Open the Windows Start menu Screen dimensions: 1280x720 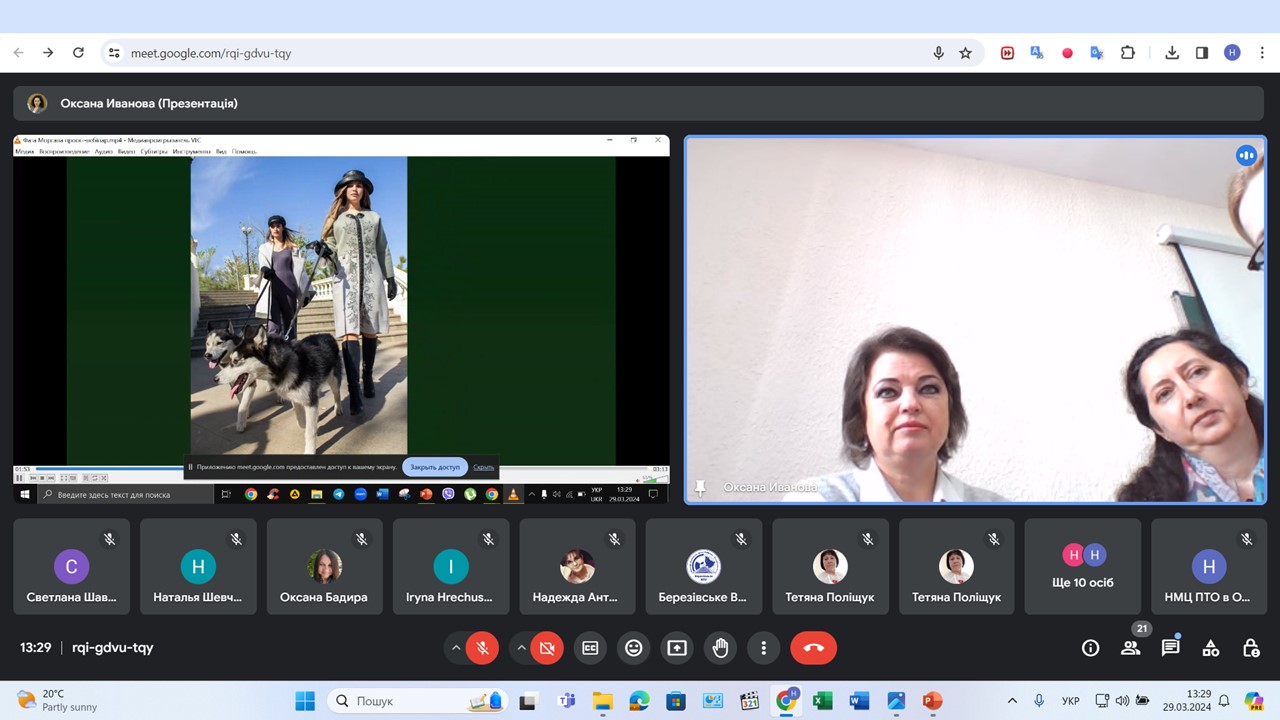[305, 701]
